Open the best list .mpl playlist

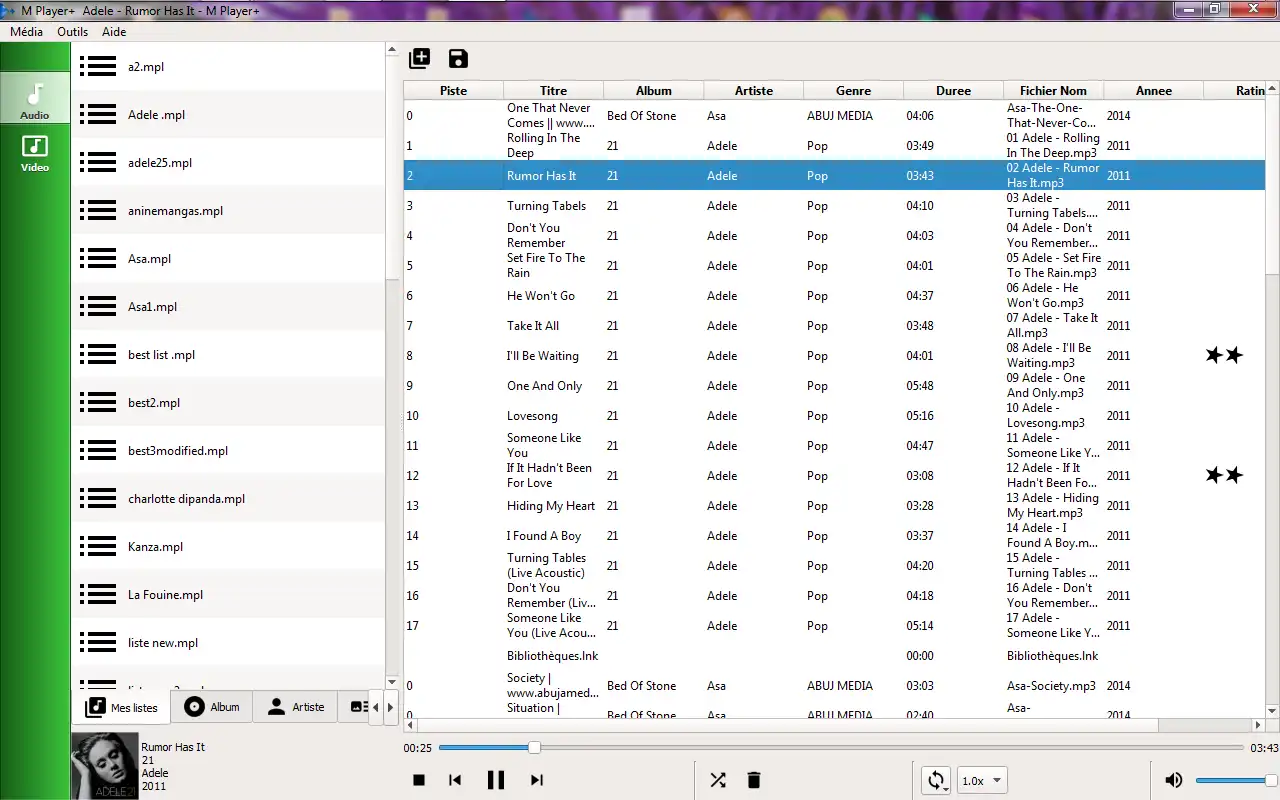[x=228, y=355]
